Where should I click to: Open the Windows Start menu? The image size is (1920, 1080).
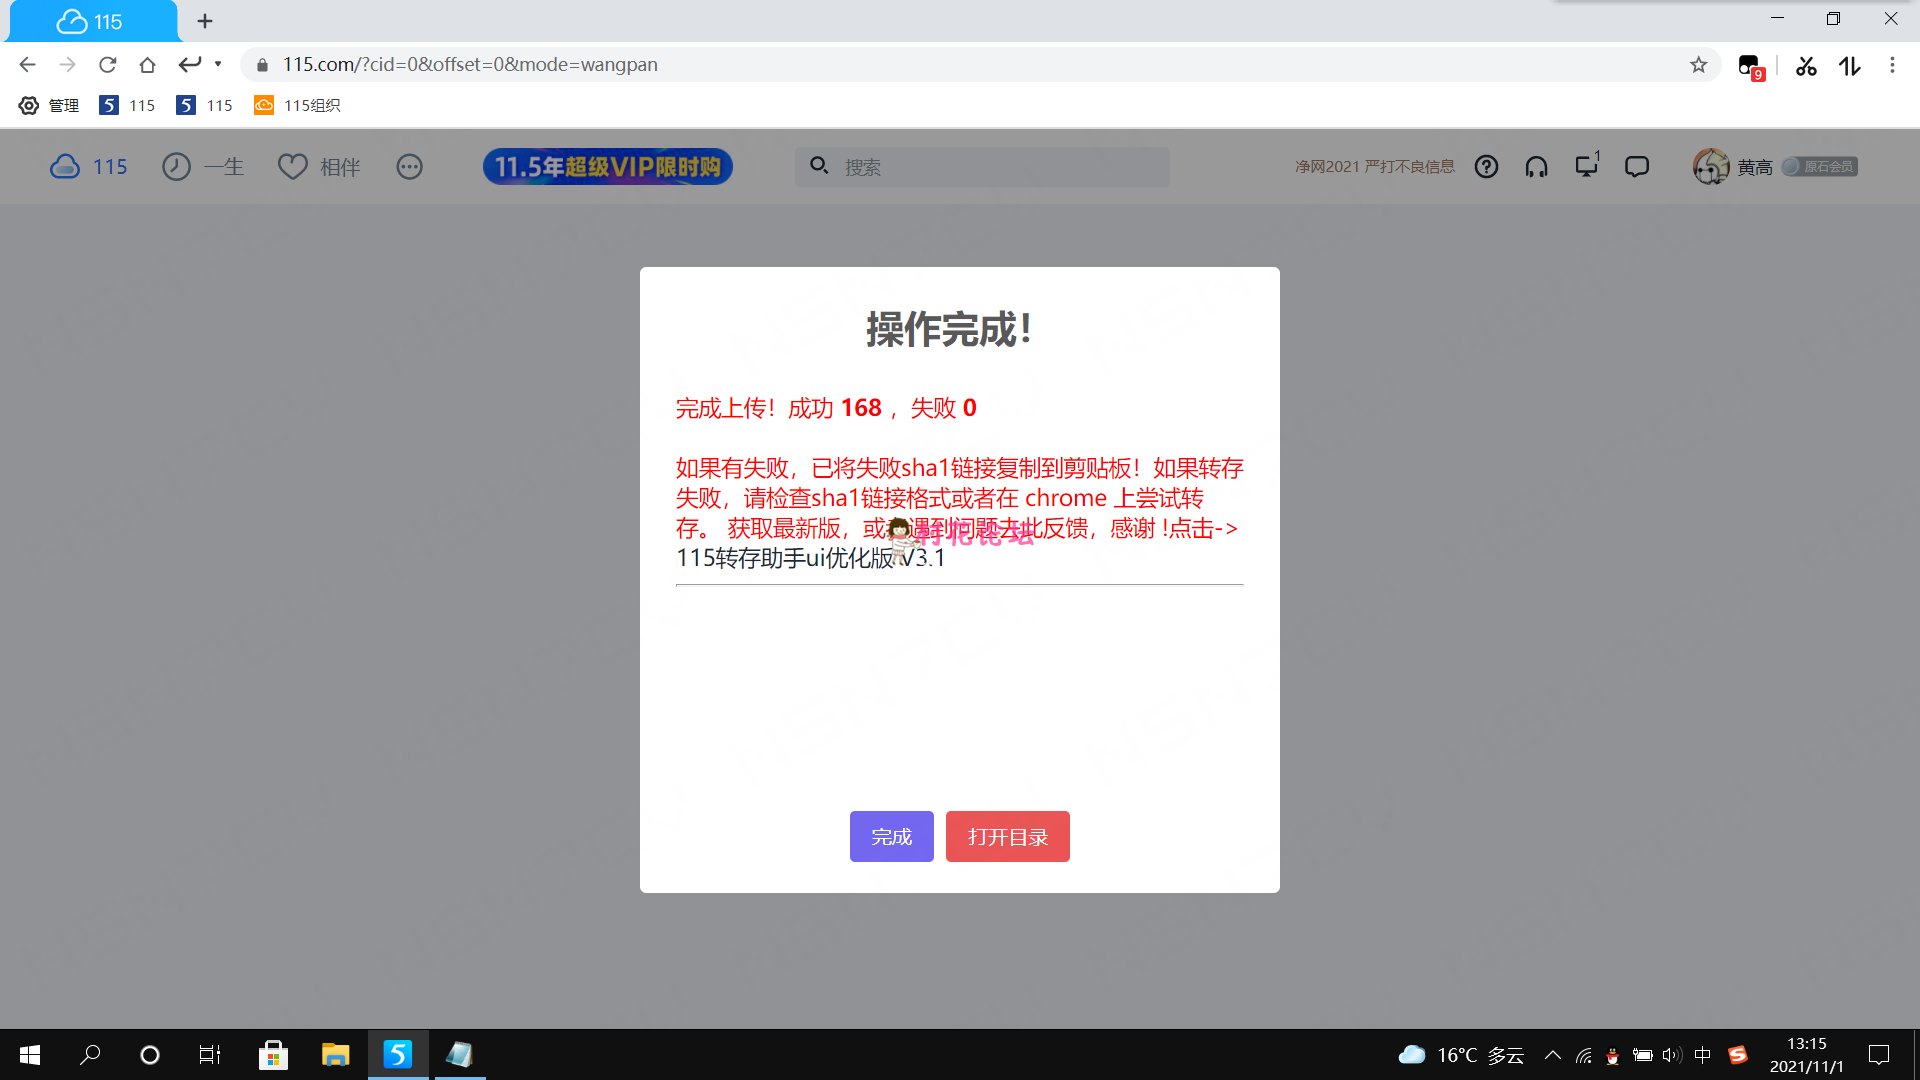click(30, 1054)
